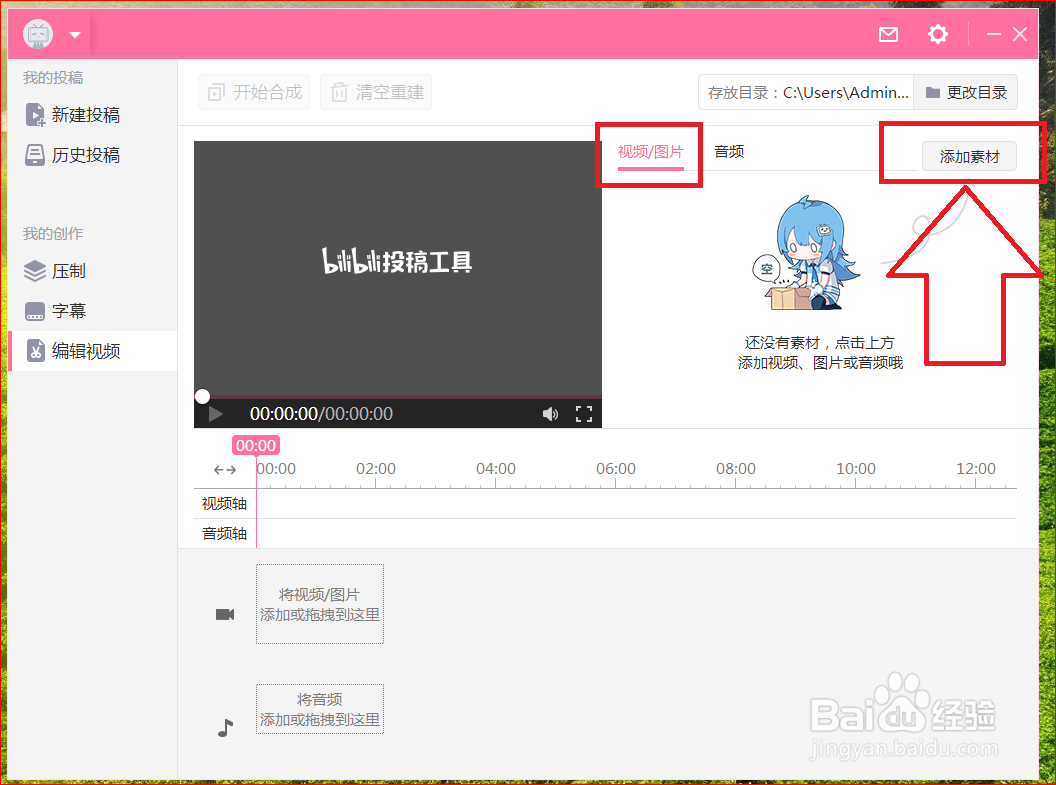
Task: Open the 字幕 subtitle section
Action: (x=92, y=311)
